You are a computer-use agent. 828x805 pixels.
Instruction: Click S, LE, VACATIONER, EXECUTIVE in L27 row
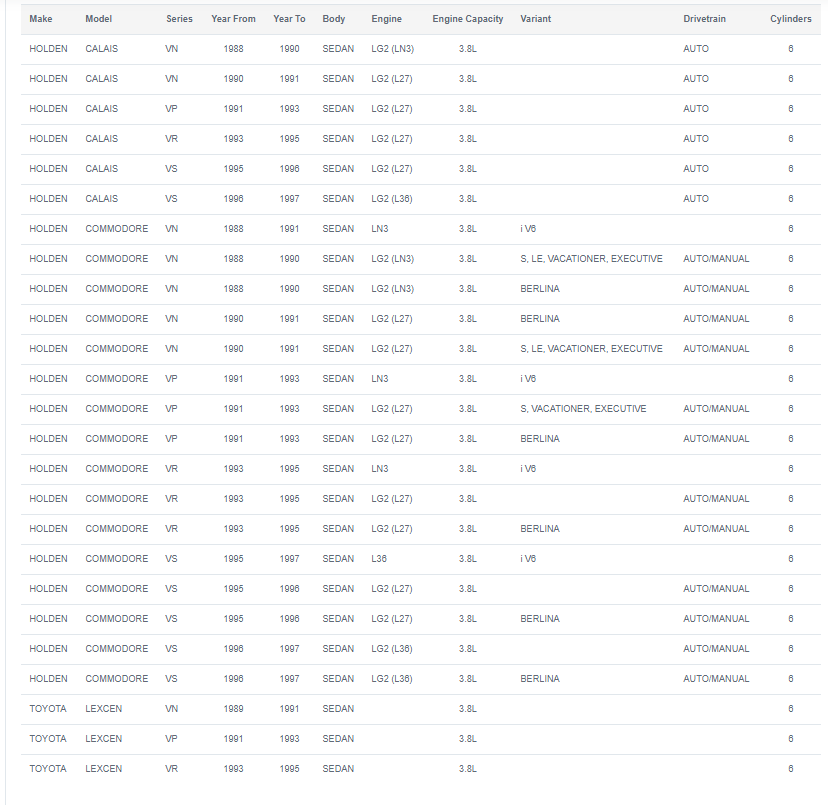pyautogui.click(x=591, y=349)
